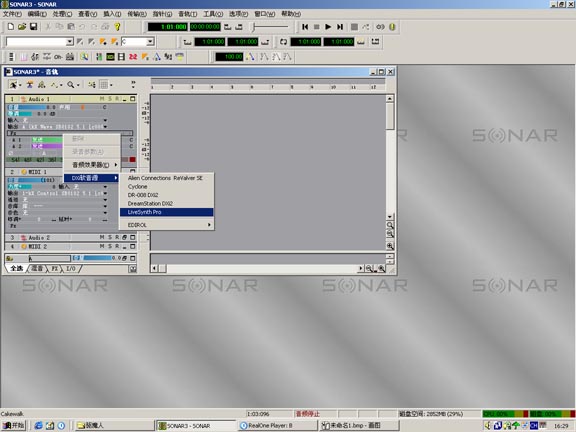This screenshot has height=432, width=576.
Task: Save the project with floppy icon
Action: pos(33,27)
